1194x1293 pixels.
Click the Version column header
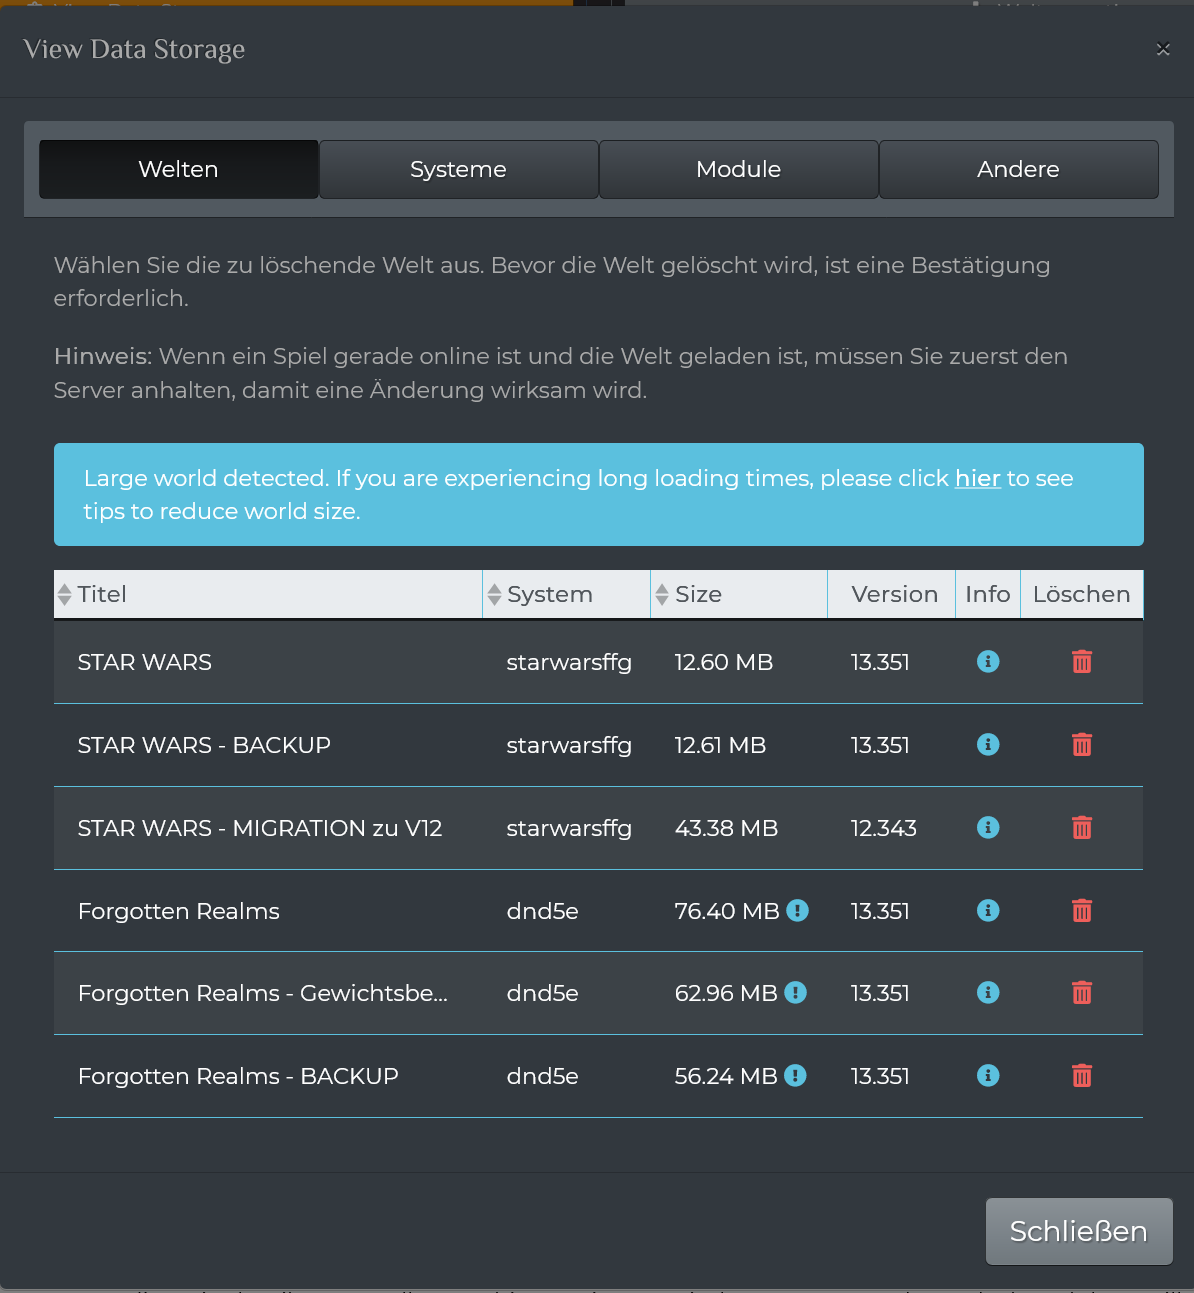[891, 594]
